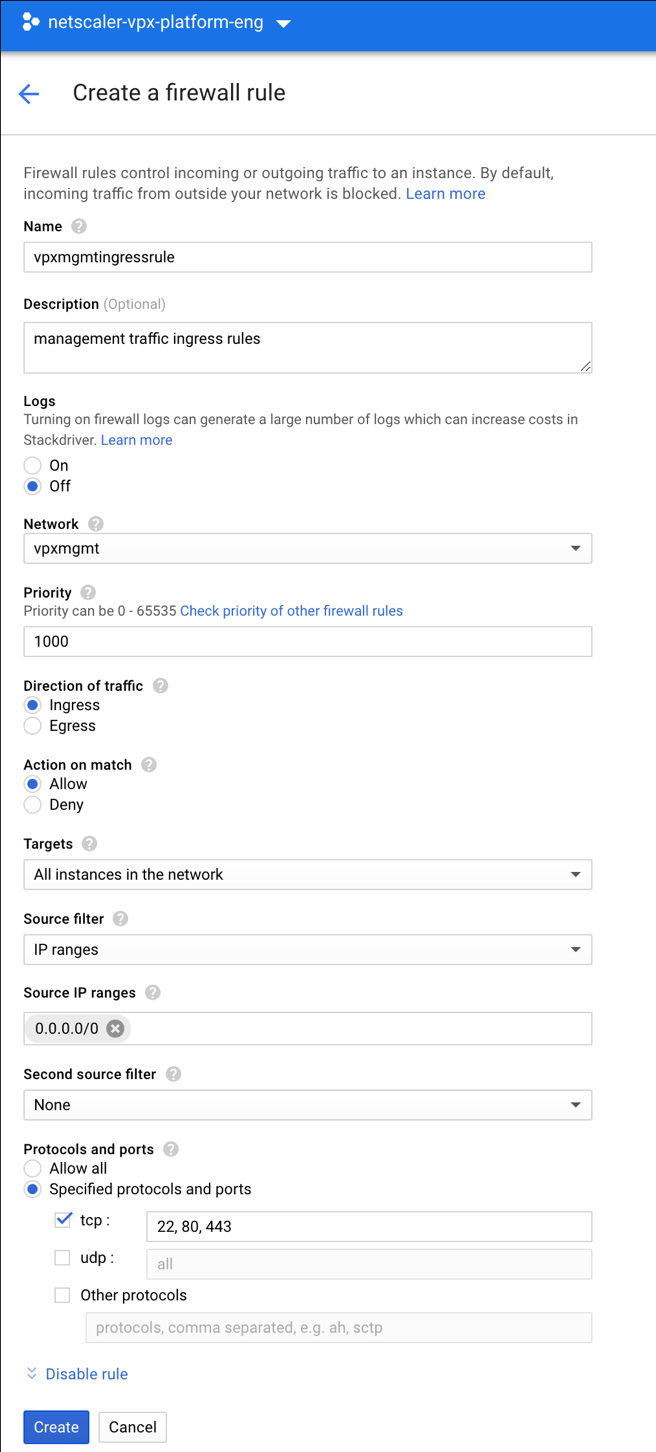This screenshot has height=1452, width=656.
Task: Click the project hexagon icon in header
Action: [x=31, y=22]
